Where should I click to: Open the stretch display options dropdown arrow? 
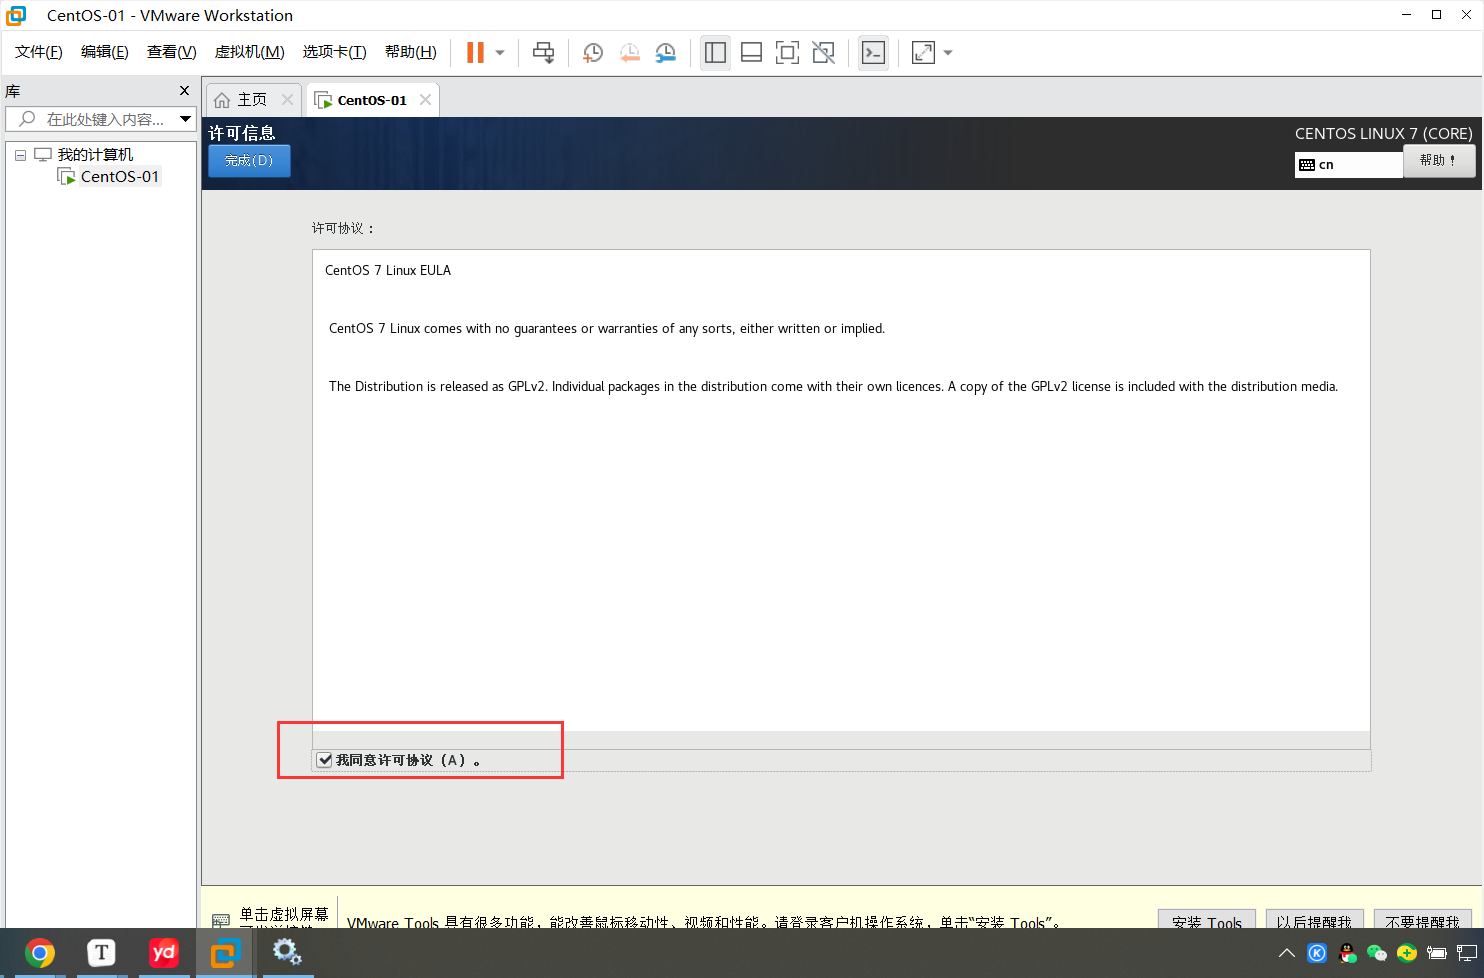pos(948,53)
